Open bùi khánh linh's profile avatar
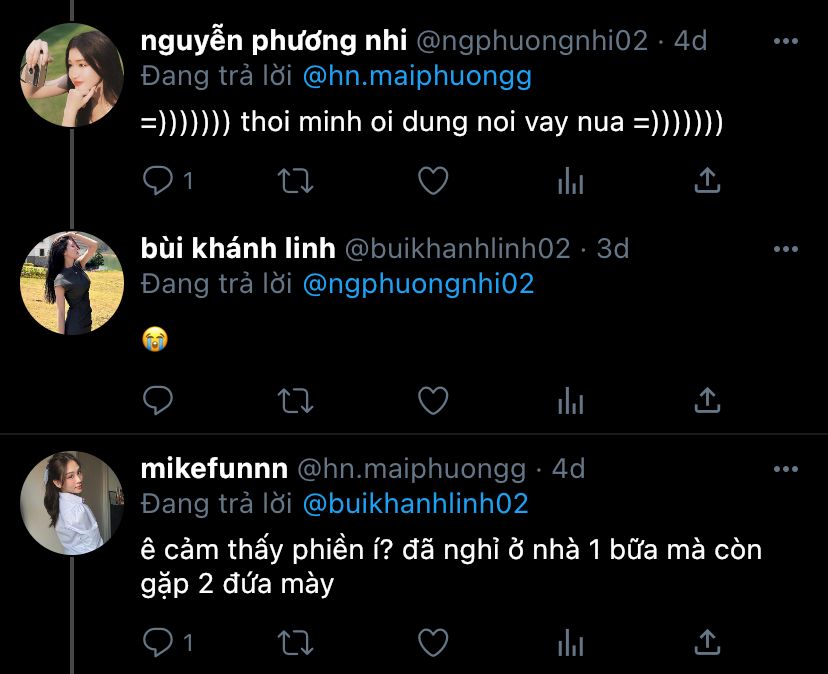This screenshot has height=674, width=828. click(72, 283)
